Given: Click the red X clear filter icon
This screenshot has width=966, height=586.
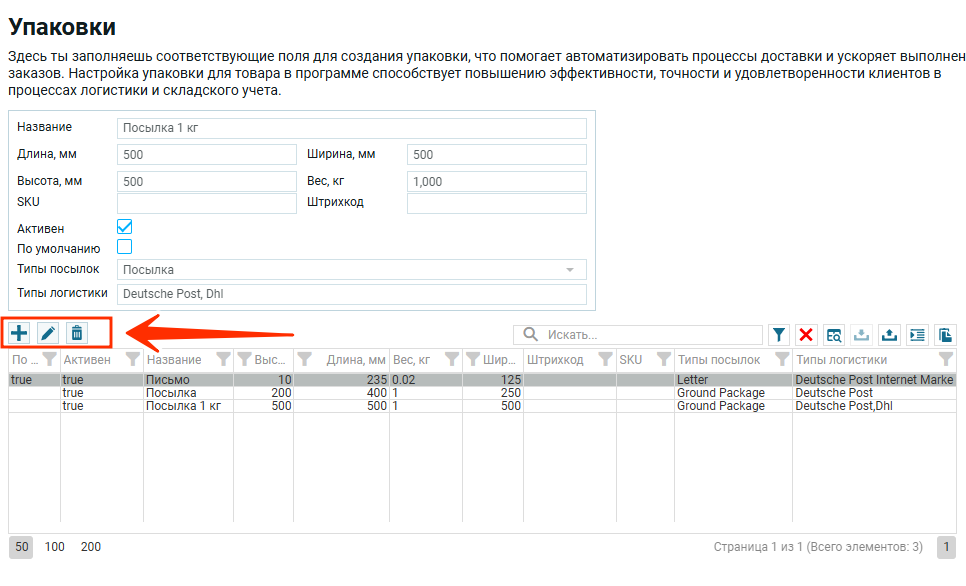Looking at the screenshot, I should tap(806, 335).
